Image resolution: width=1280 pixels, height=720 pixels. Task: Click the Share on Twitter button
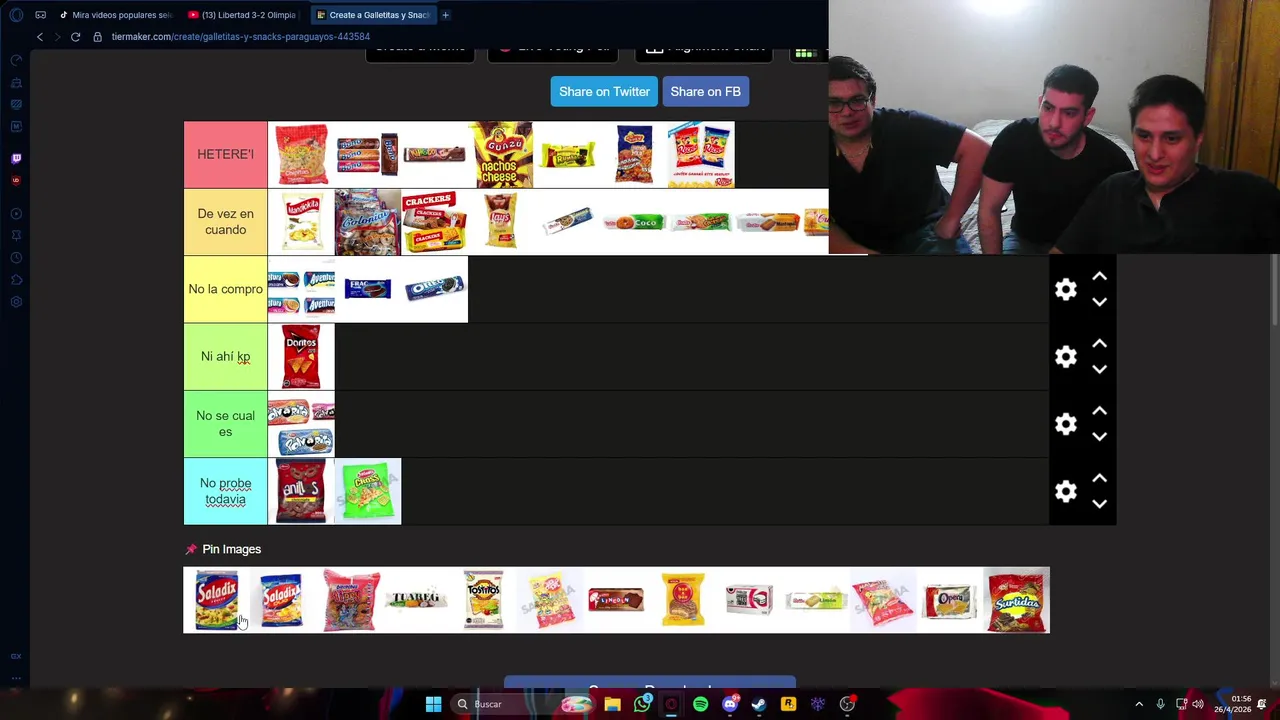604,91
